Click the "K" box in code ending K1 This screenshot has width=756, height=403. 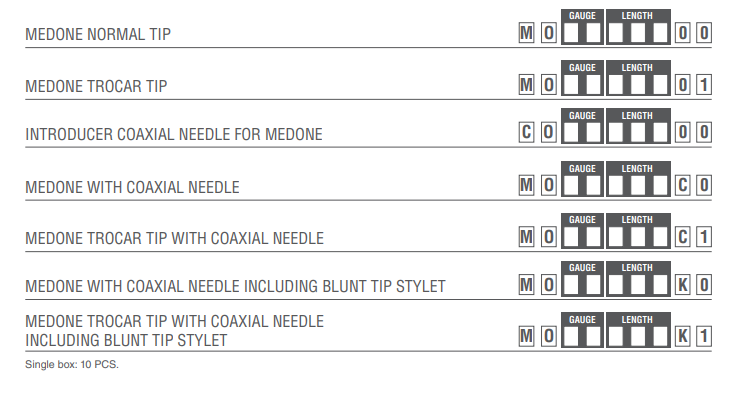(x=683, y=336)
